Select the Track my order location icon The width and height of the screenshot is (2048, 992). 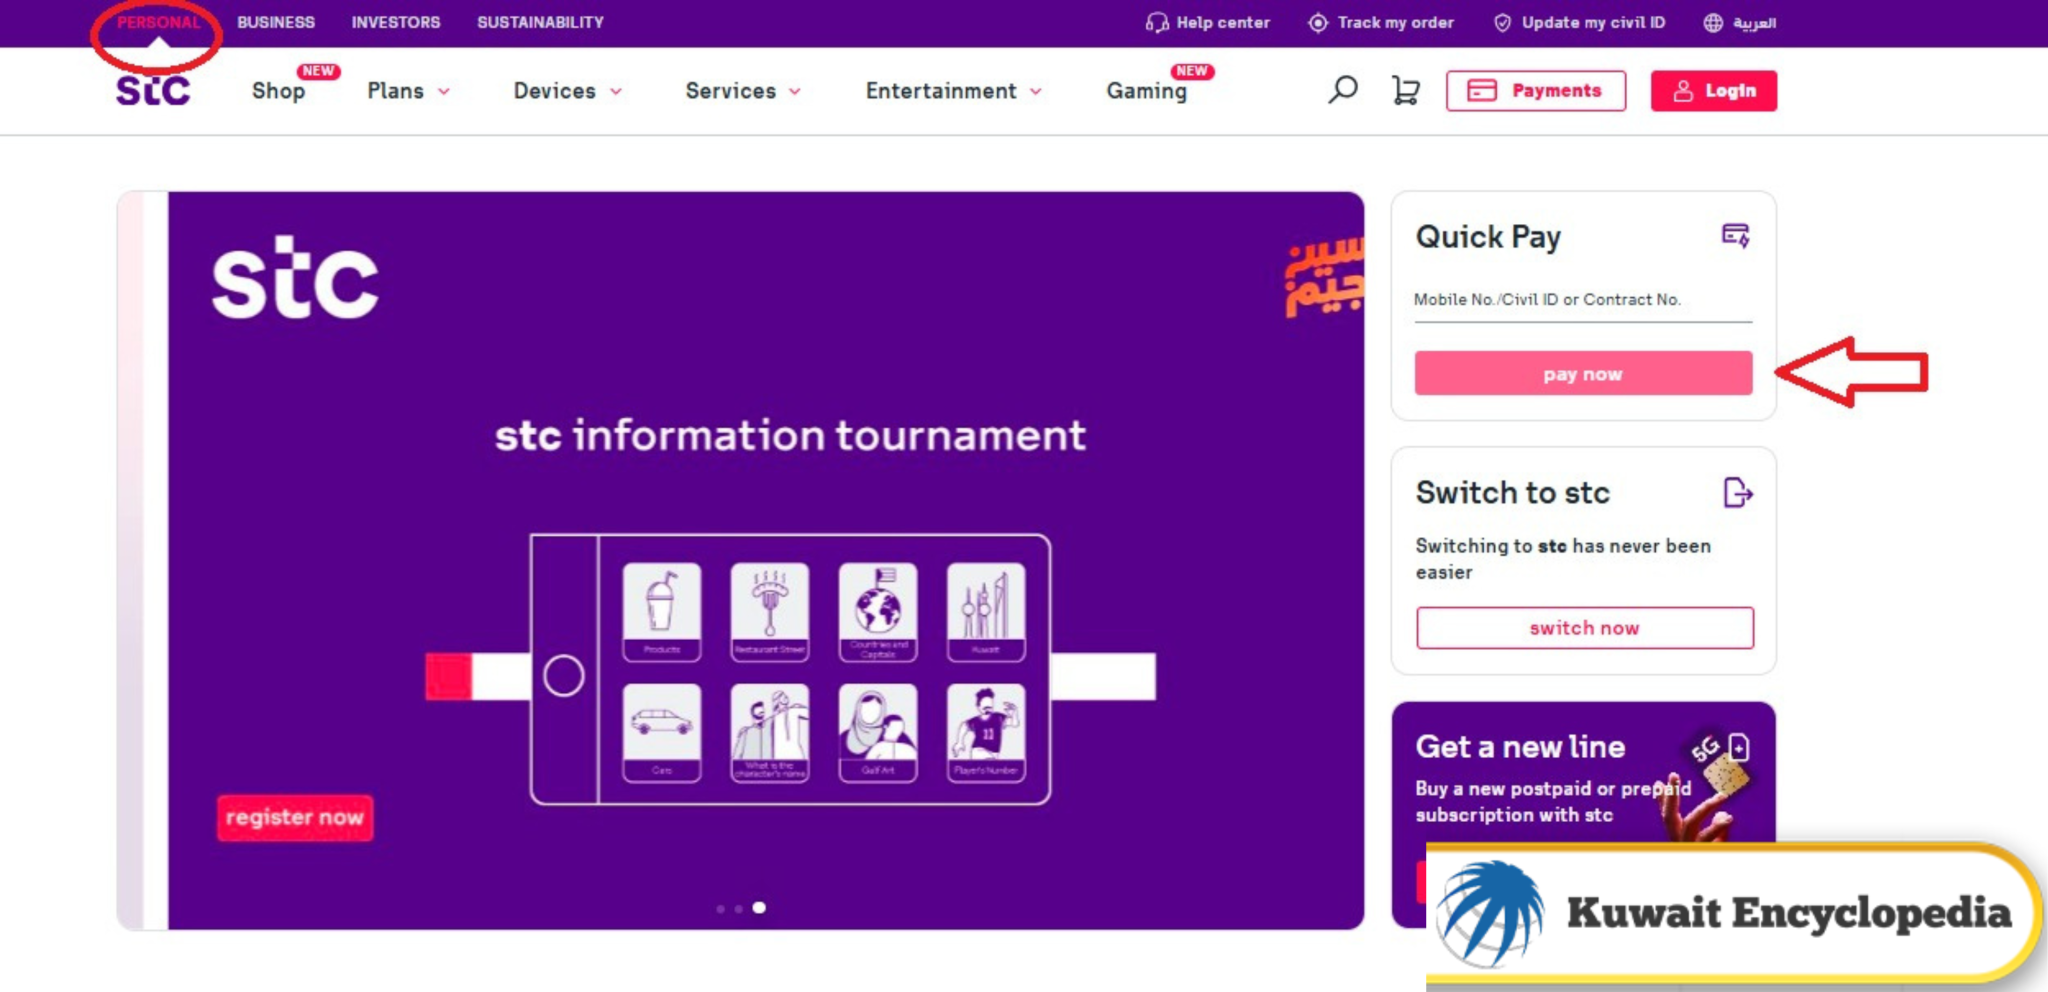pos(1318,22)
